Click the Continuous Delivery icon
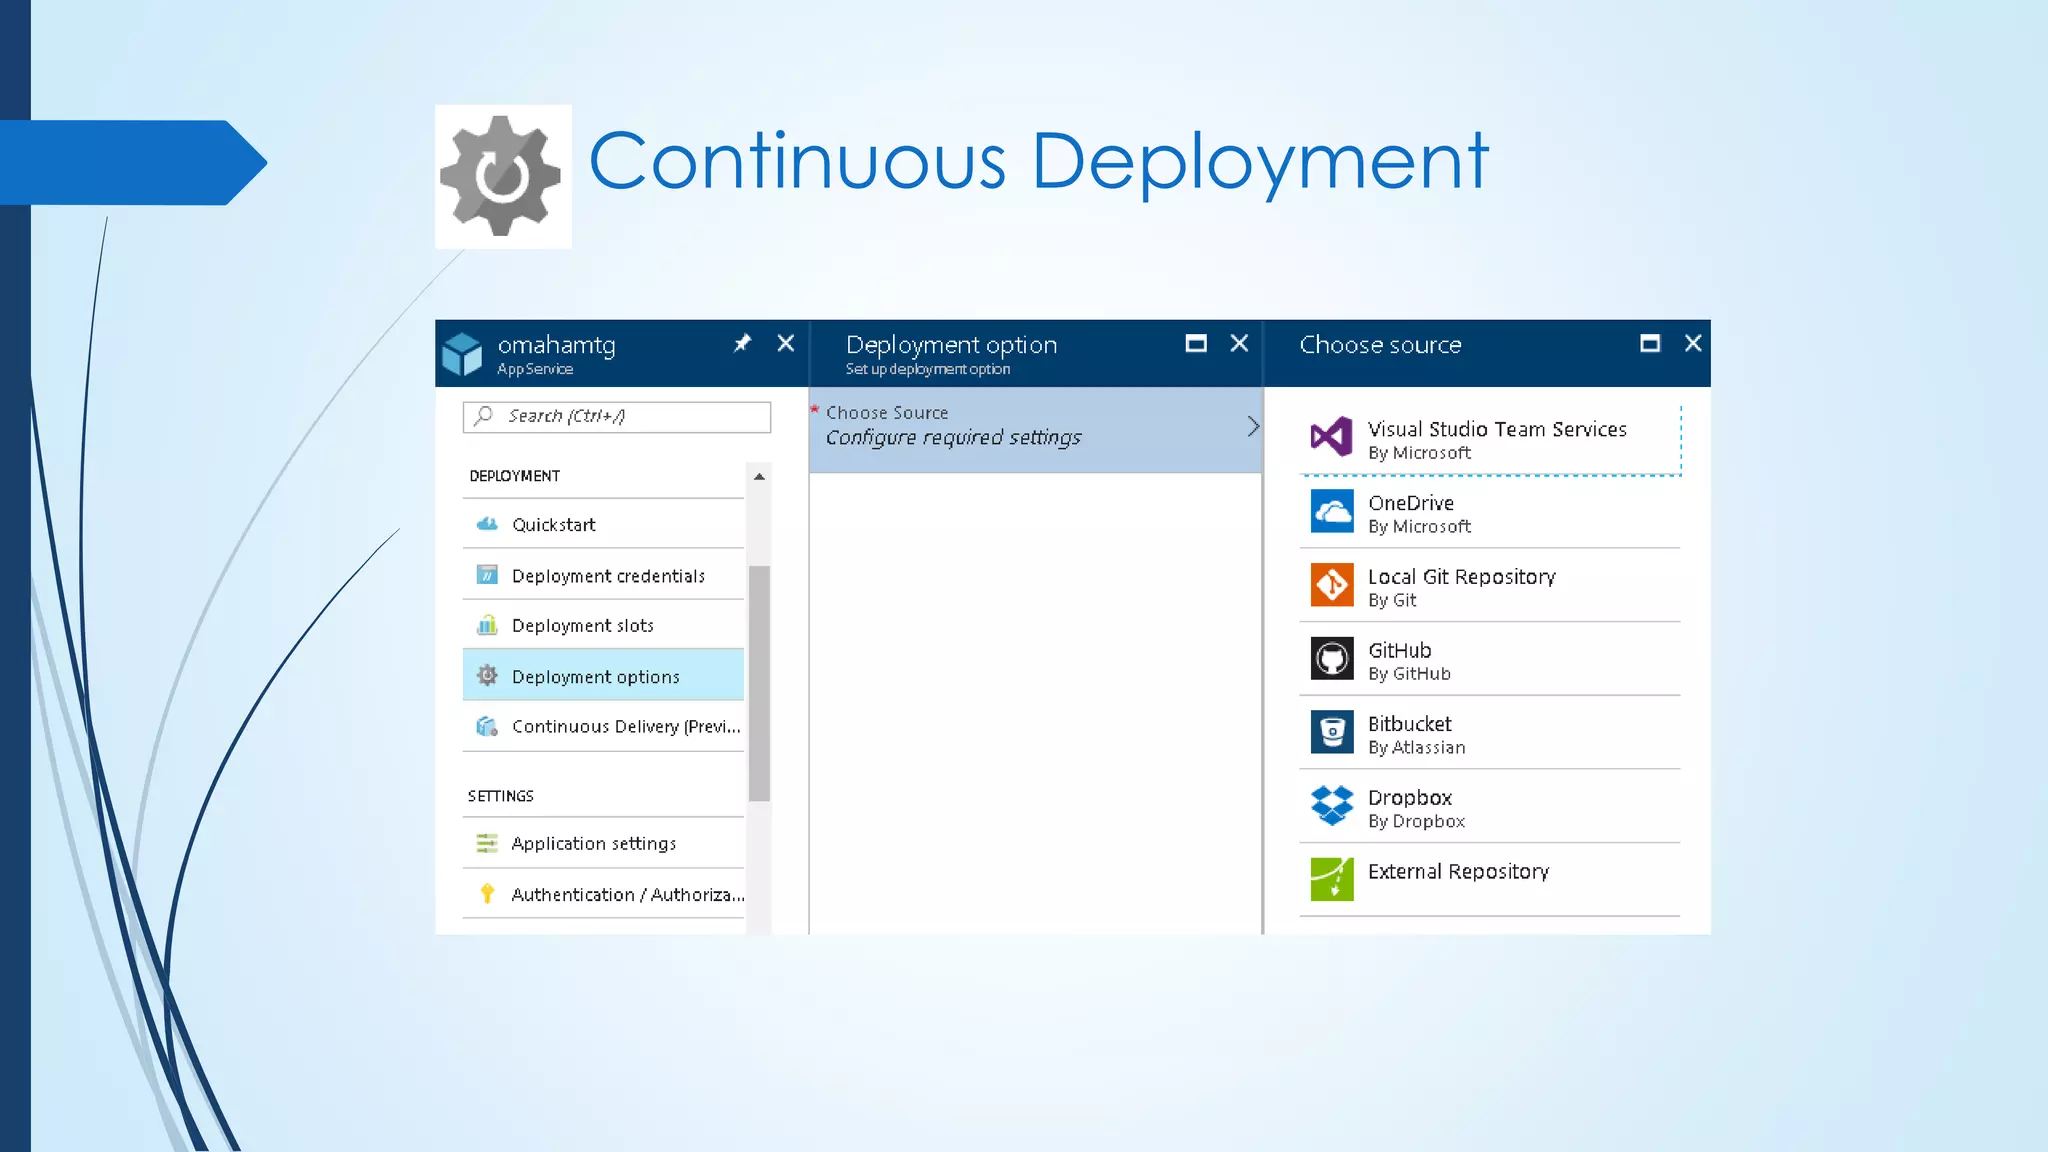Screen dimensions: 2048x1152 coord(487,726)
